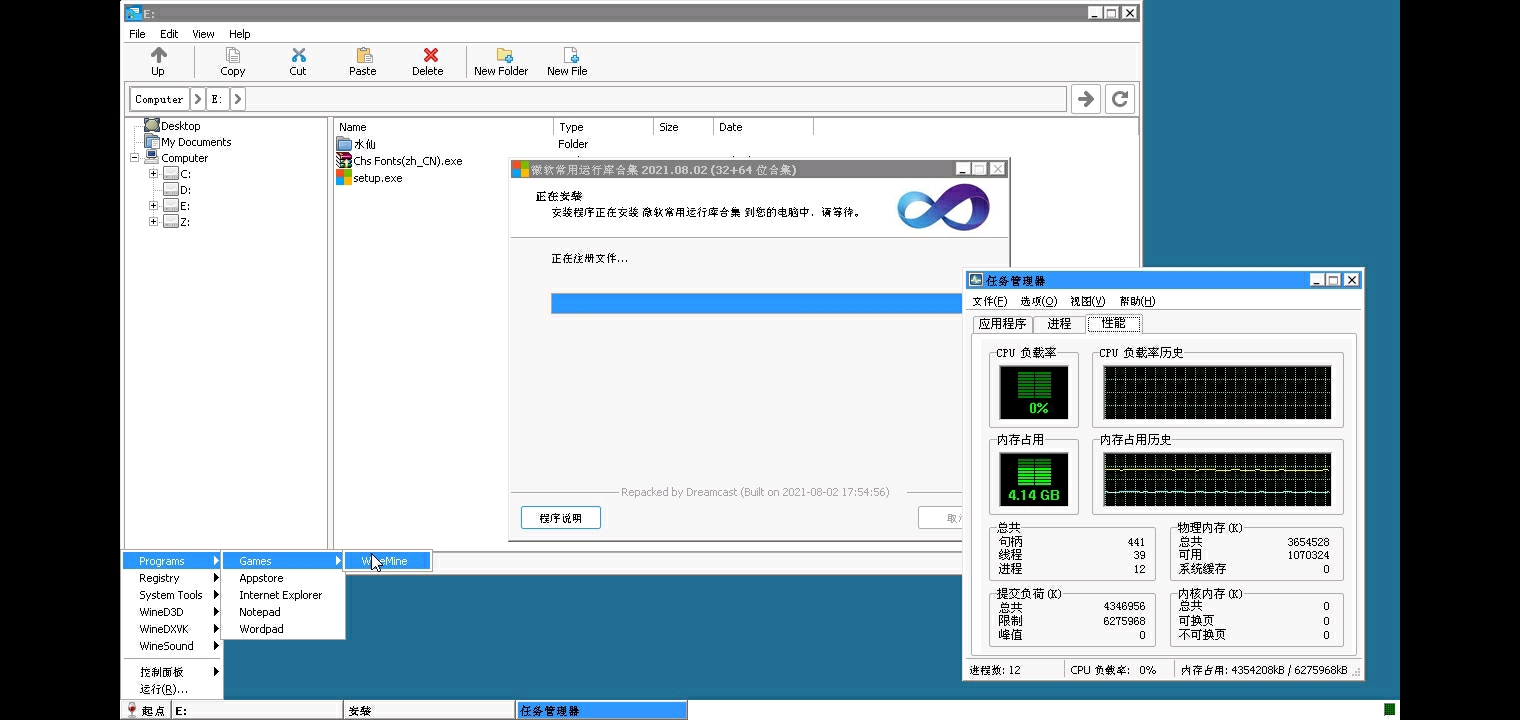This screenshot has width=1520, height=720.
Task: Switch to the 应用程序 tab
Action: 1002,324
